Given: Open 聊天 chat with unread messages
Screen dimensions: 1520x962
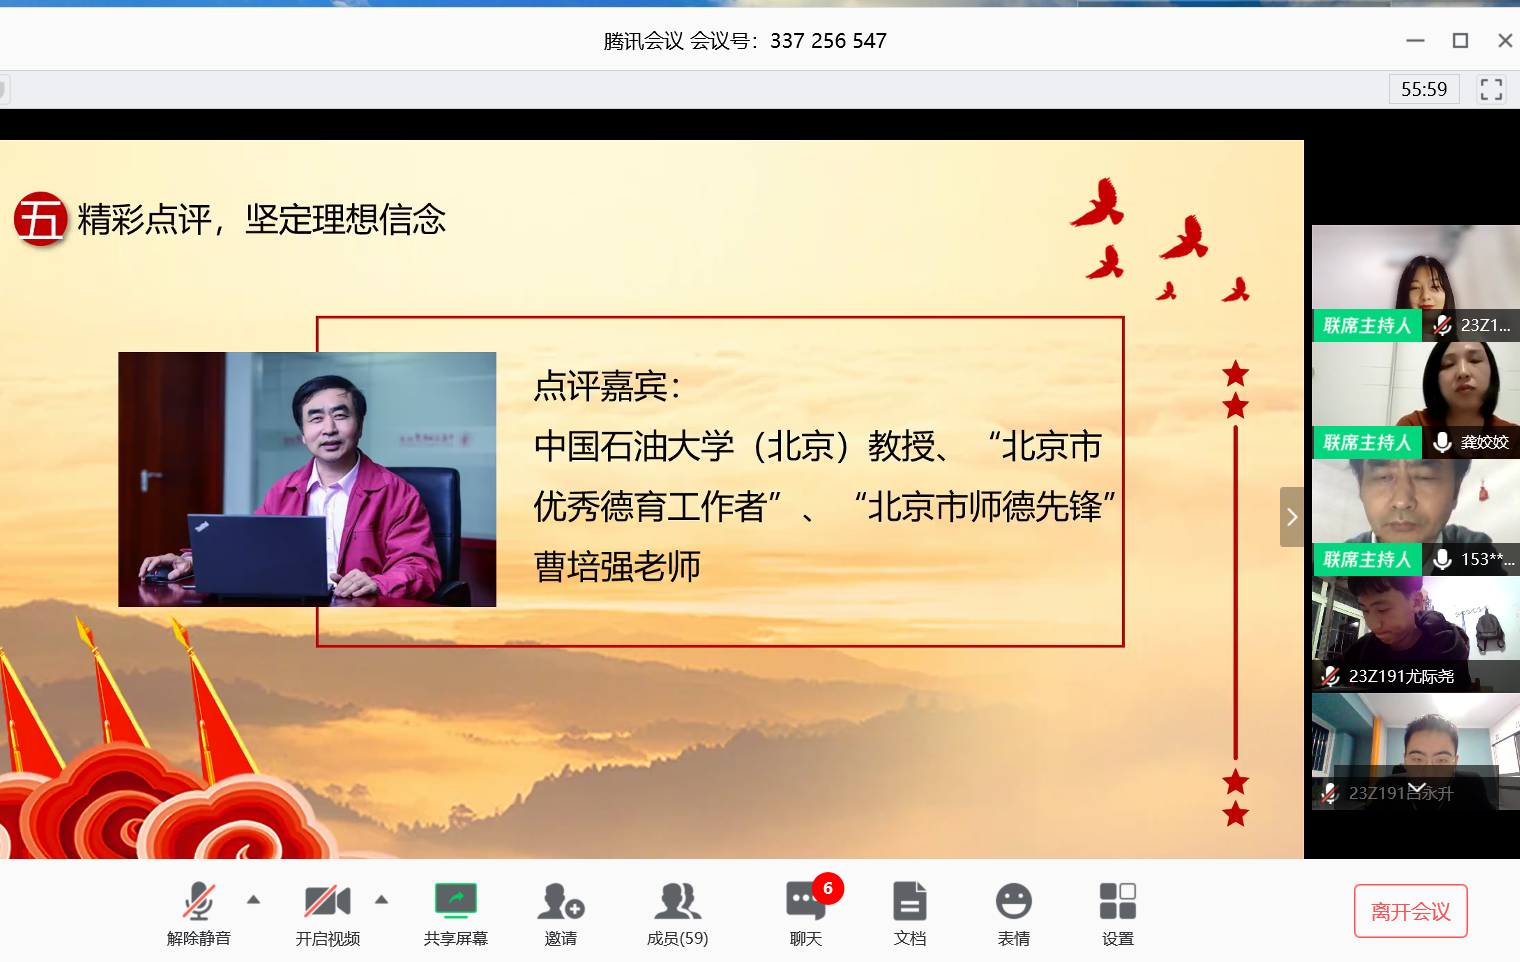Looking at the screenshot, I should click(x=805, y=912).
